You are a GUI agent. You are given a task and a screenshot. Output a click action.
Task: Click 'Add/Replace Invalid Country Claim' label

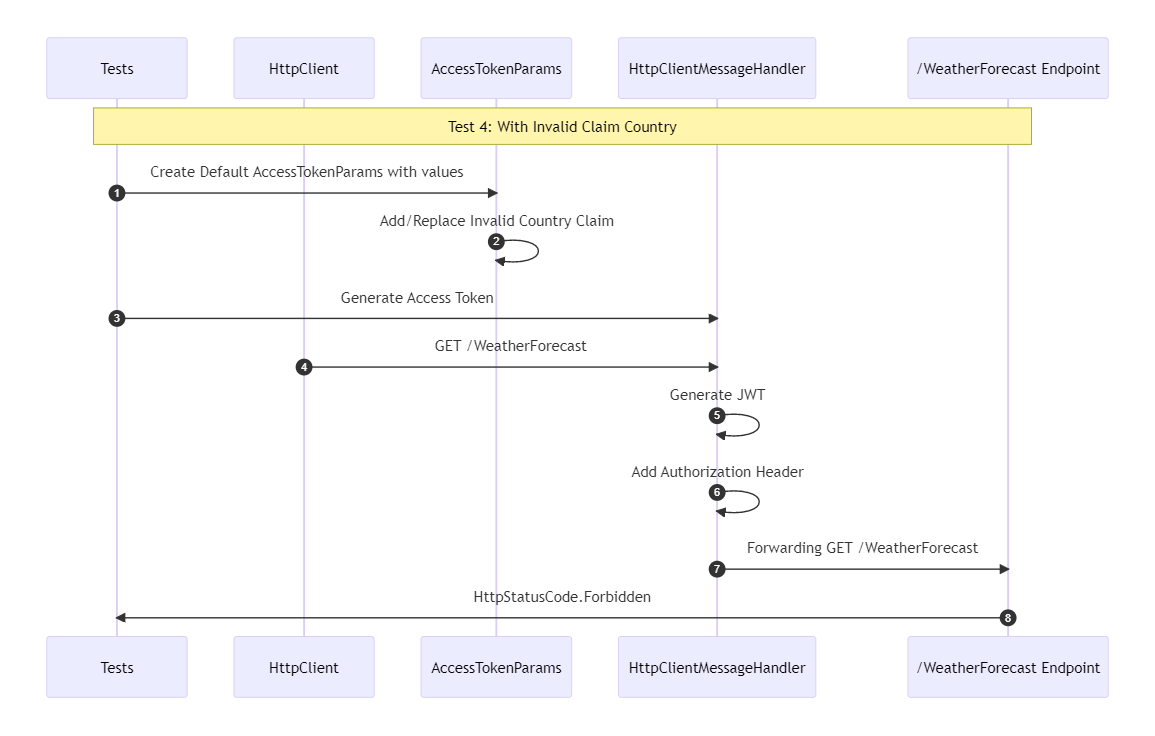point(496,221)
